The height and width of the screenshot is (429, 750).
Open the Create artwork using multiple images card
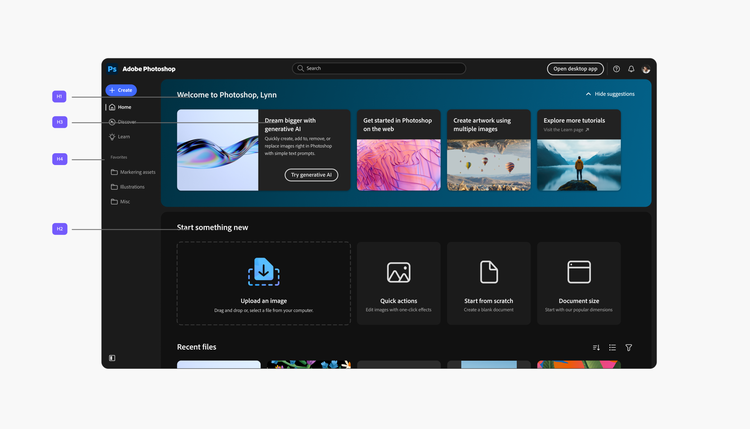(x=488, y=150)
